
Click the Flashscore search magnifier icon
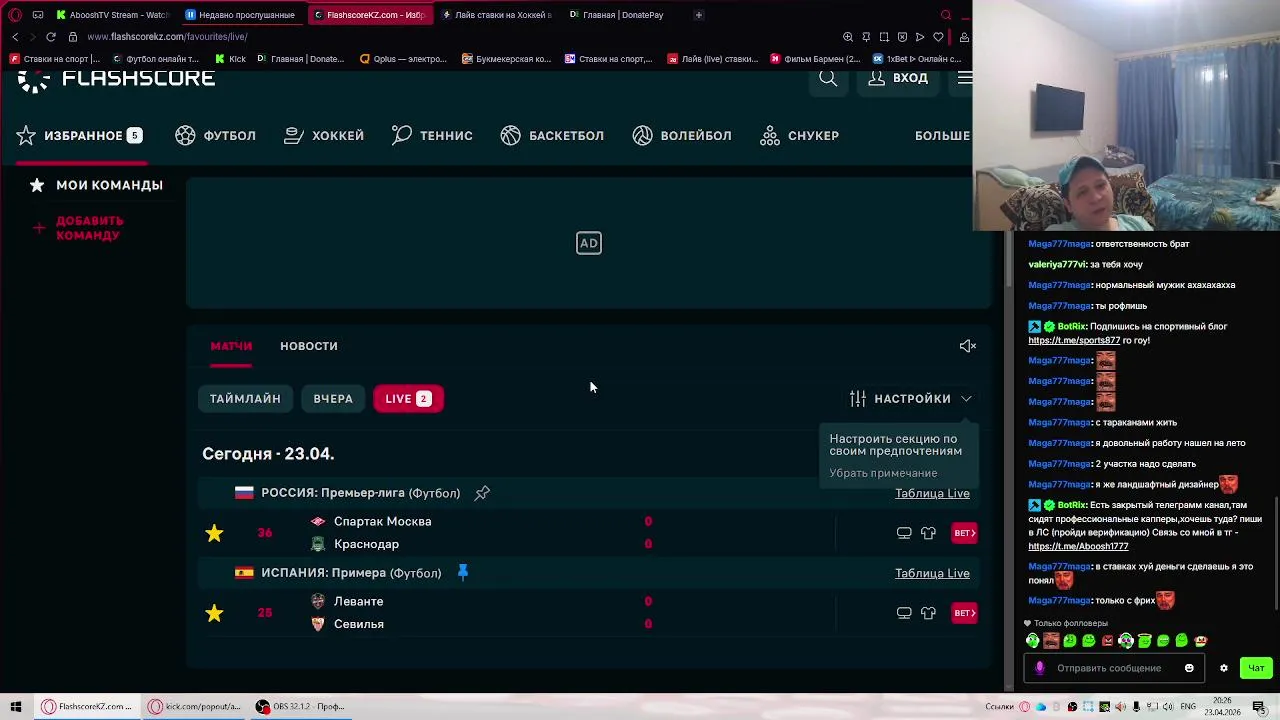tap(828, 78)
